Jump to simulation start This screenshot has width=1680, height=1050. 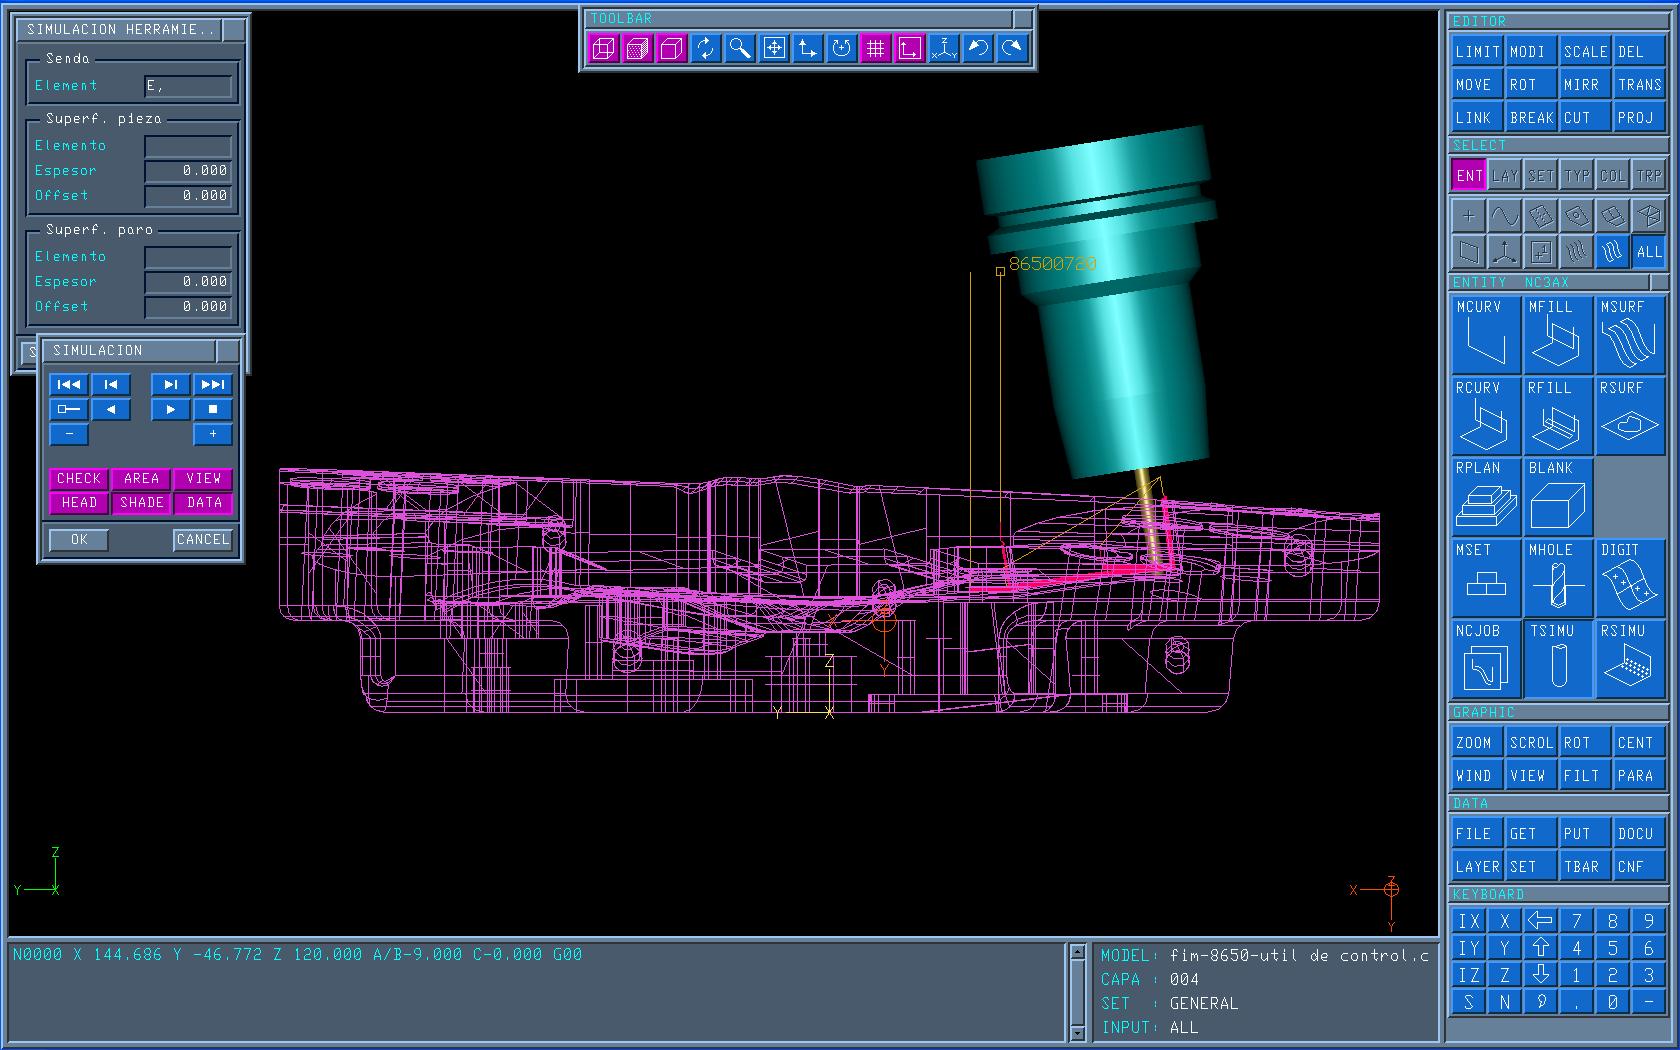point(69,384)
